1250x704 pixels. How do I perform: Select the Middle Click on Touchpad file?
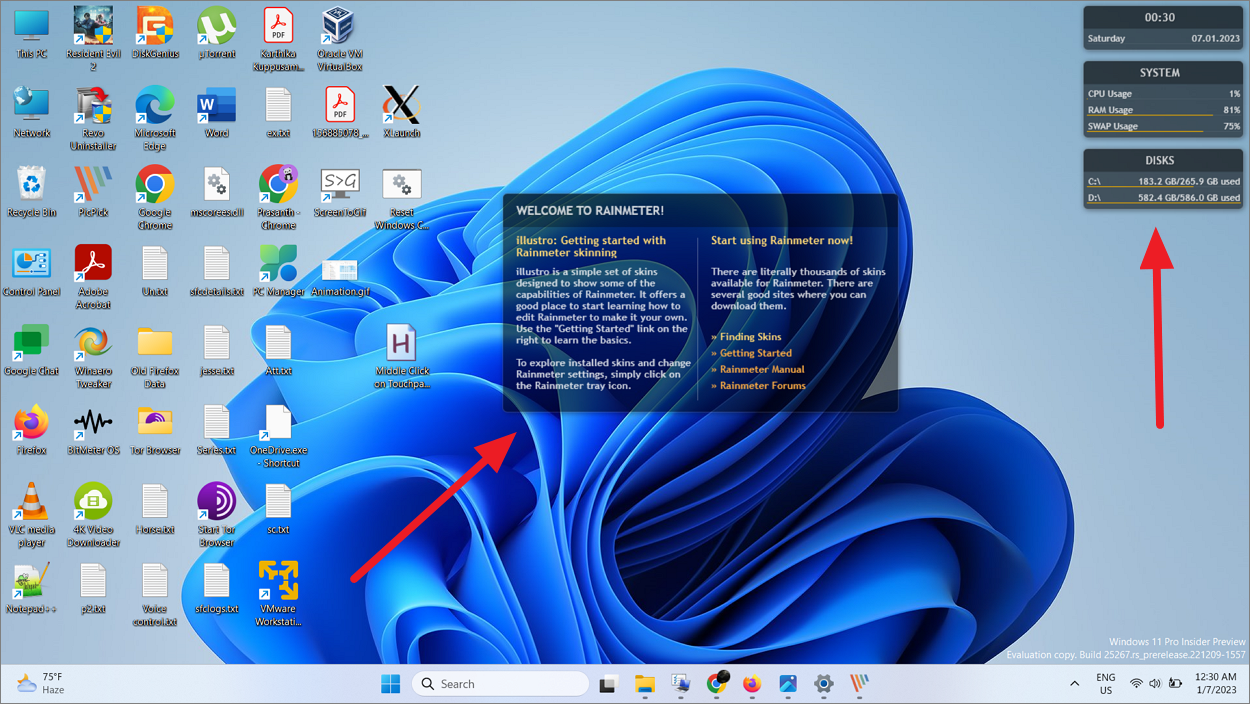(x=401, y=357)
